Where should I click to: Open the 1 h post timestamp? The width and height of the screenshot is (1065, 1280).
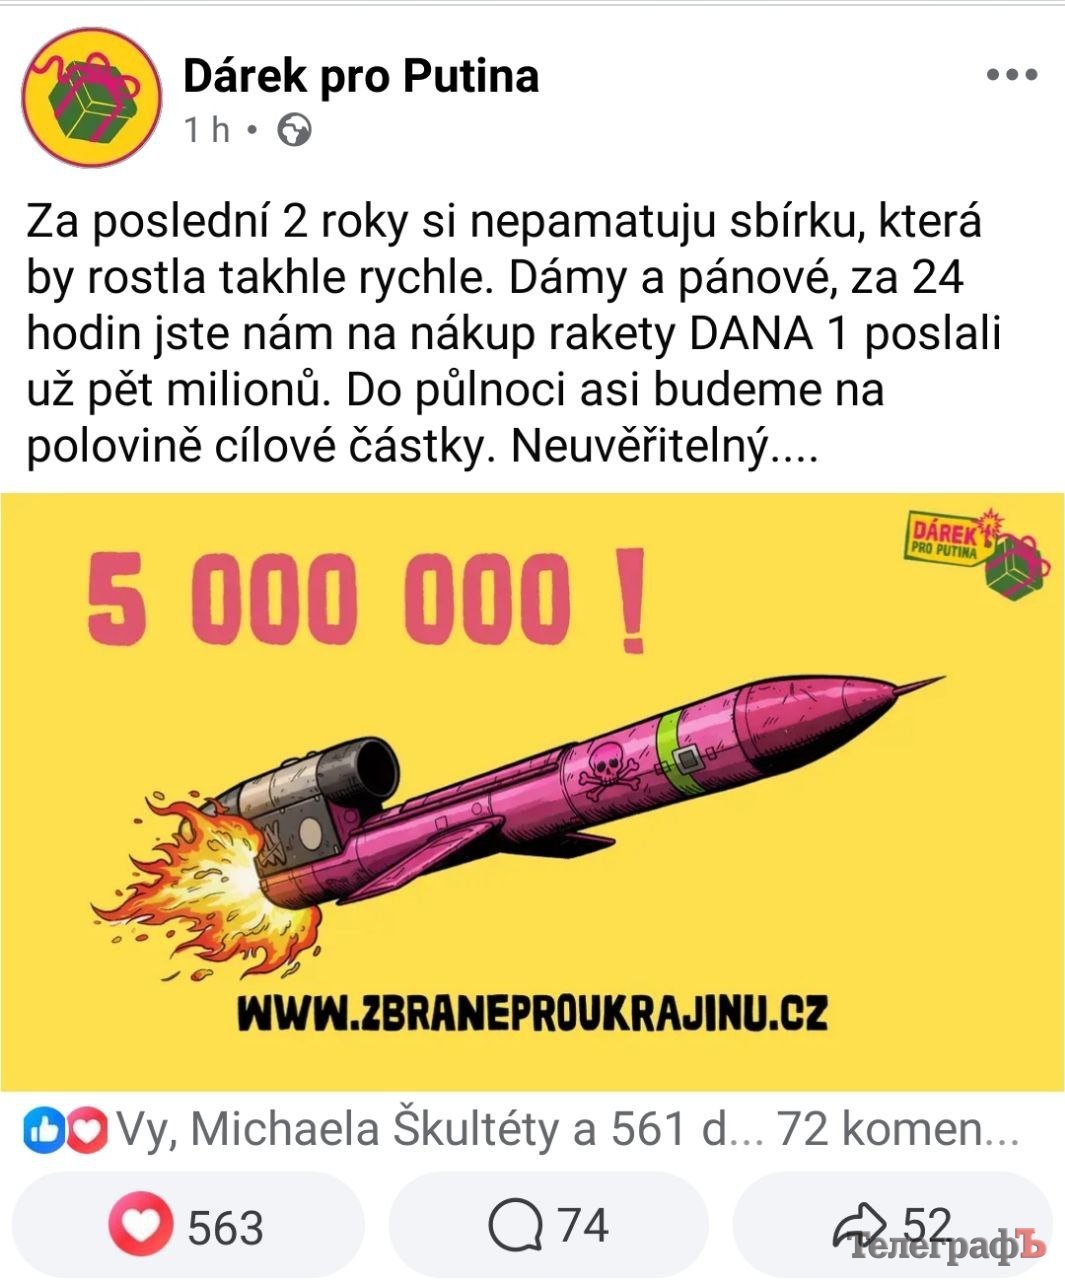coord(208,130)
